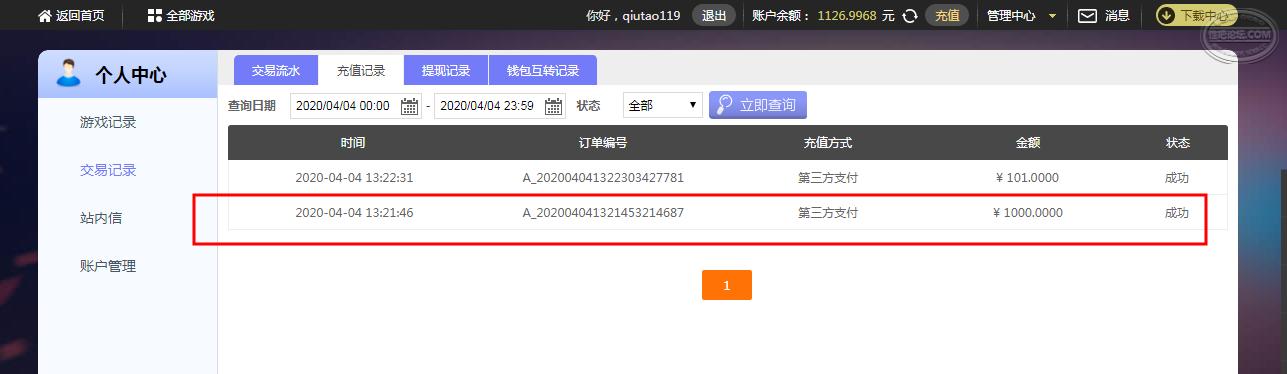Click timestamp 2020-04-04 13:22:31
Image resolution: width=1287 pixels, height=374 pixels.
pyautogui.click(x=354, y=178)
